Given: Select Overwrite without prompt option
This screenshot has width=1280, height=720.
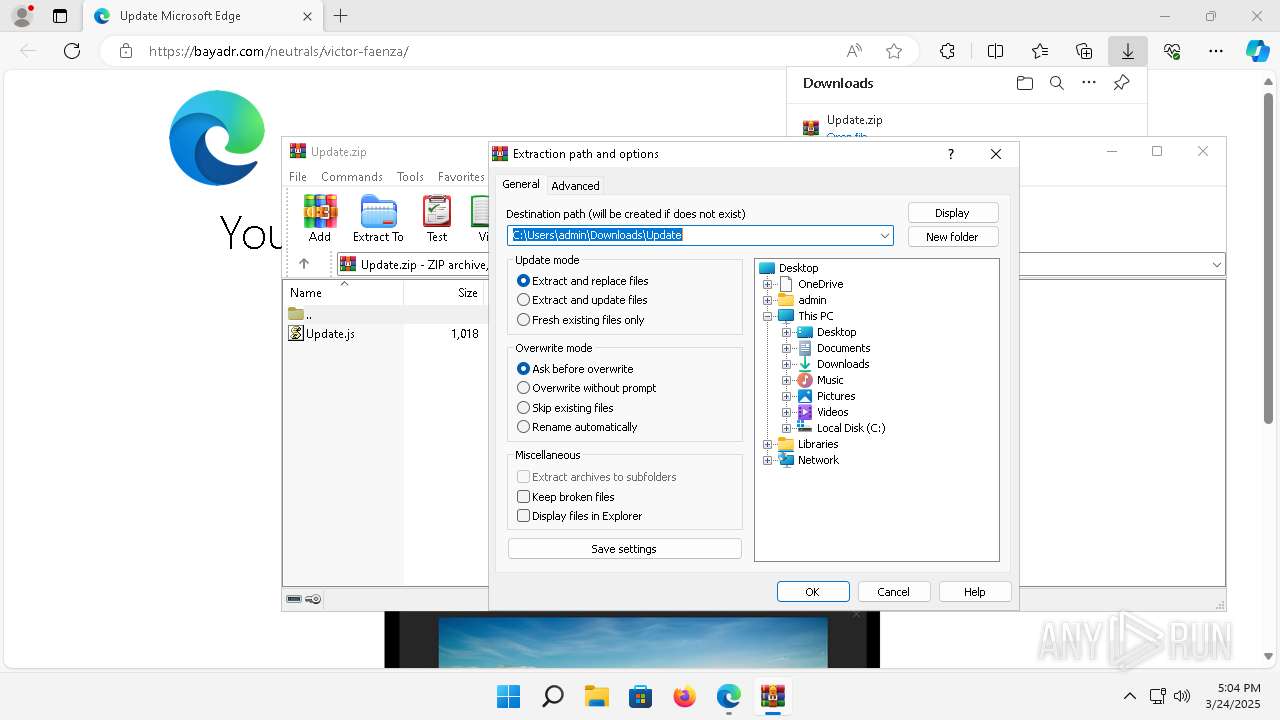Looking at the screenshot, I should click(x=587, y=388).
